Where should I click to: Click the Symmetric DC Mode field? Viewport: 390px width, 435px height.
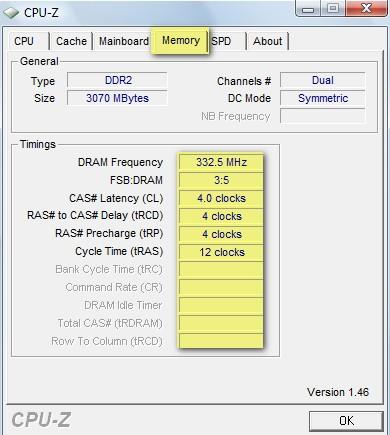(x=323, y=98)
